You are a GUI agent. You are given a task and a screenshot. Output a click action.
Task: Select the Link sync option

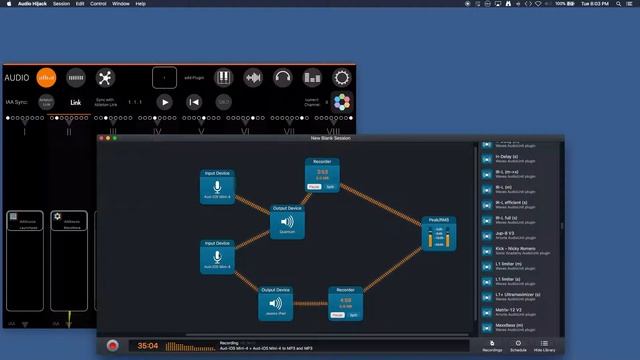click(x=76, y=102)
